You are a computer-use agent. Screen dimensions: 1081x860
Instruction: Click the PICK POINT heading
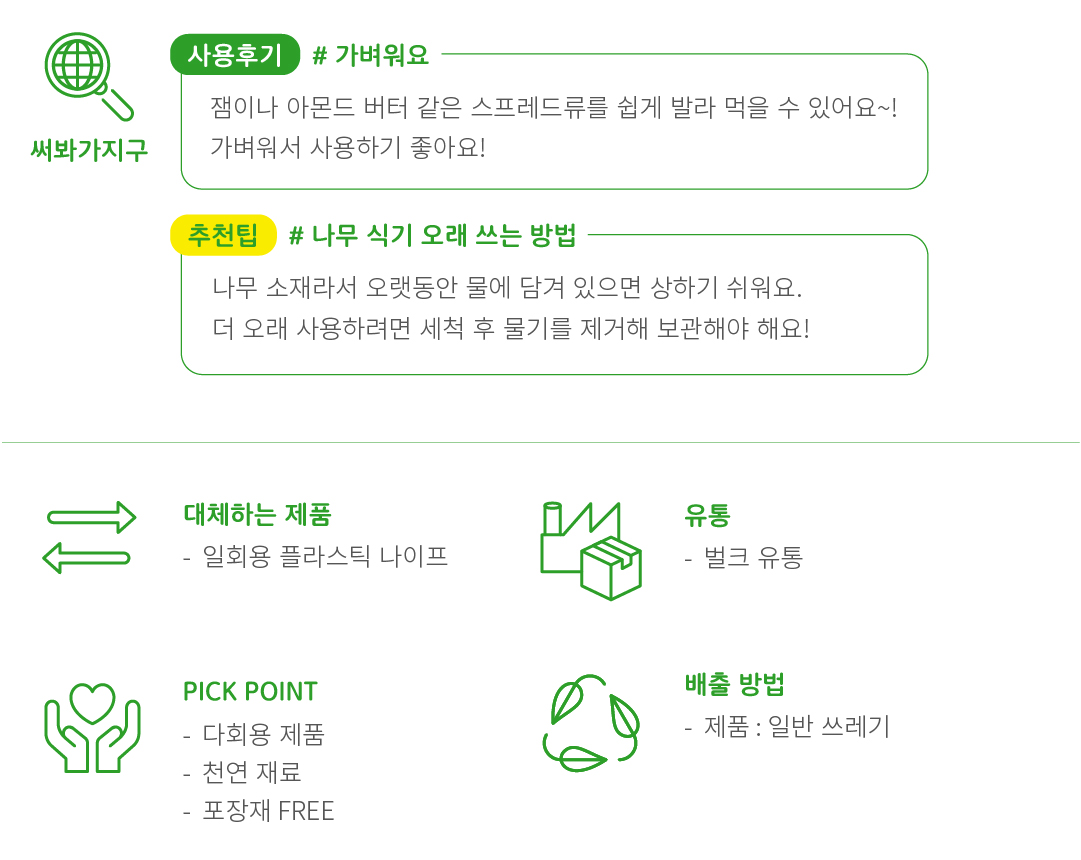(250, 692)
